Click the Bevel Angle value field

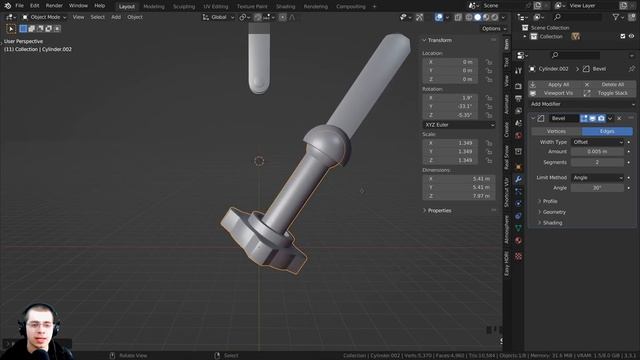click(x=597, y=188)
